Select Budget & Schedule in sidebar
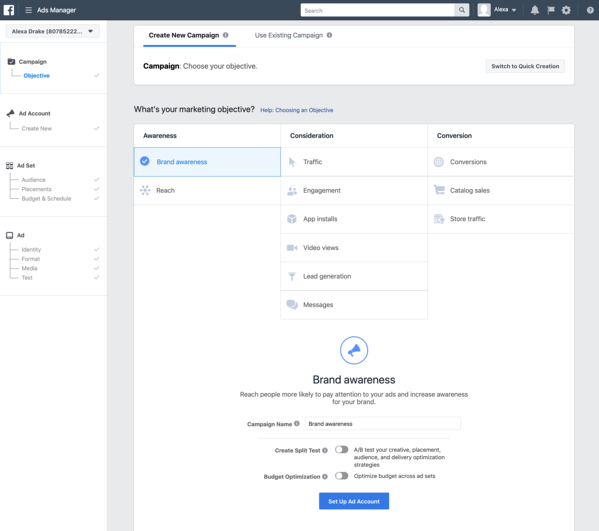599x531 pixels. click(x=46, y=199)
